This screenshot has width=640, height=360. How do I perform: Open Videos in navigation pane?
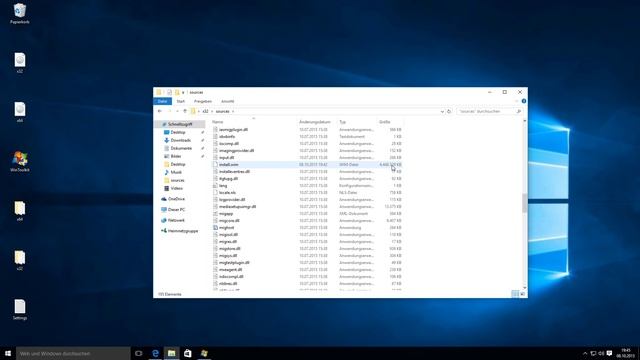(x=176, y=188)
